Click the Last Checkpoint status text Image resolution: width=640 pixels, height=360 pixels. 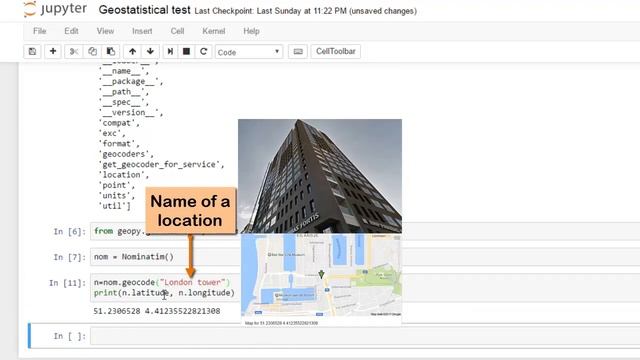point(306,11)
